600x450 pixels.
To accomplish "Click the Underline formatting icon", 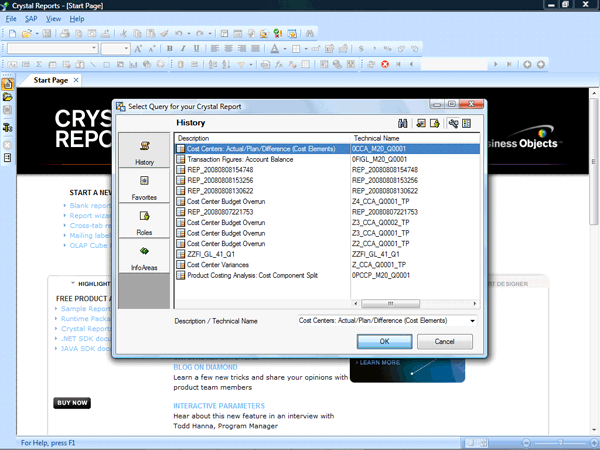I will click(x=196, y=48).
